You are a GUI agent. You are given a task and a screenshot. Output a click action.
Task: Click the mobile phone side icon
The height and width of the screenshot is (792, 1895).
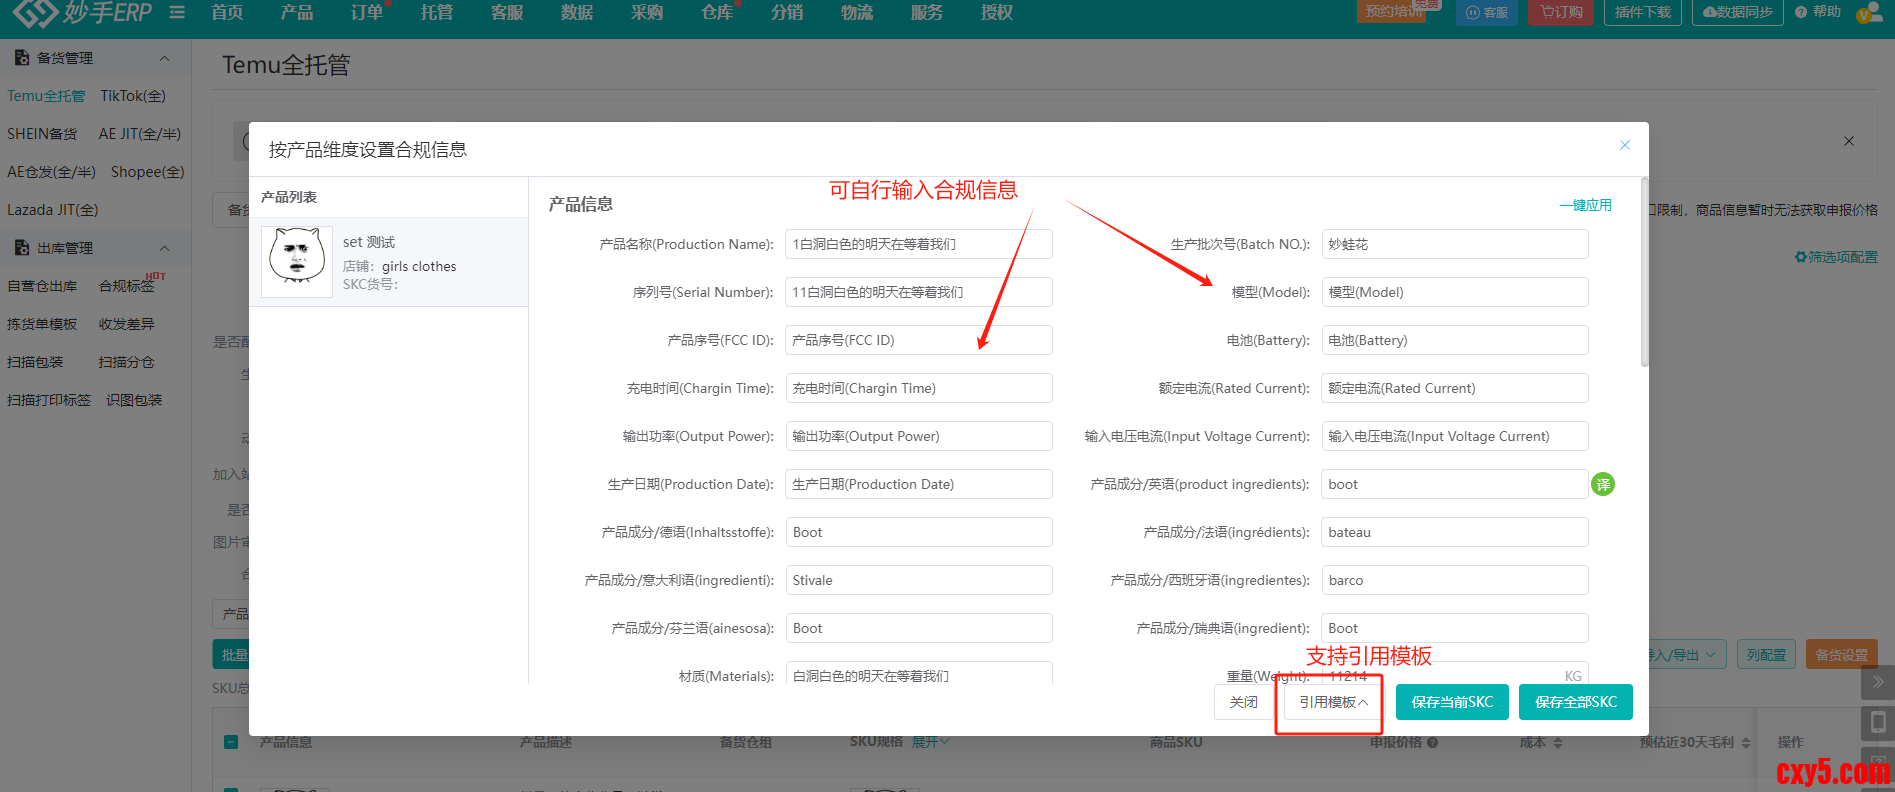coord(1878,722)
